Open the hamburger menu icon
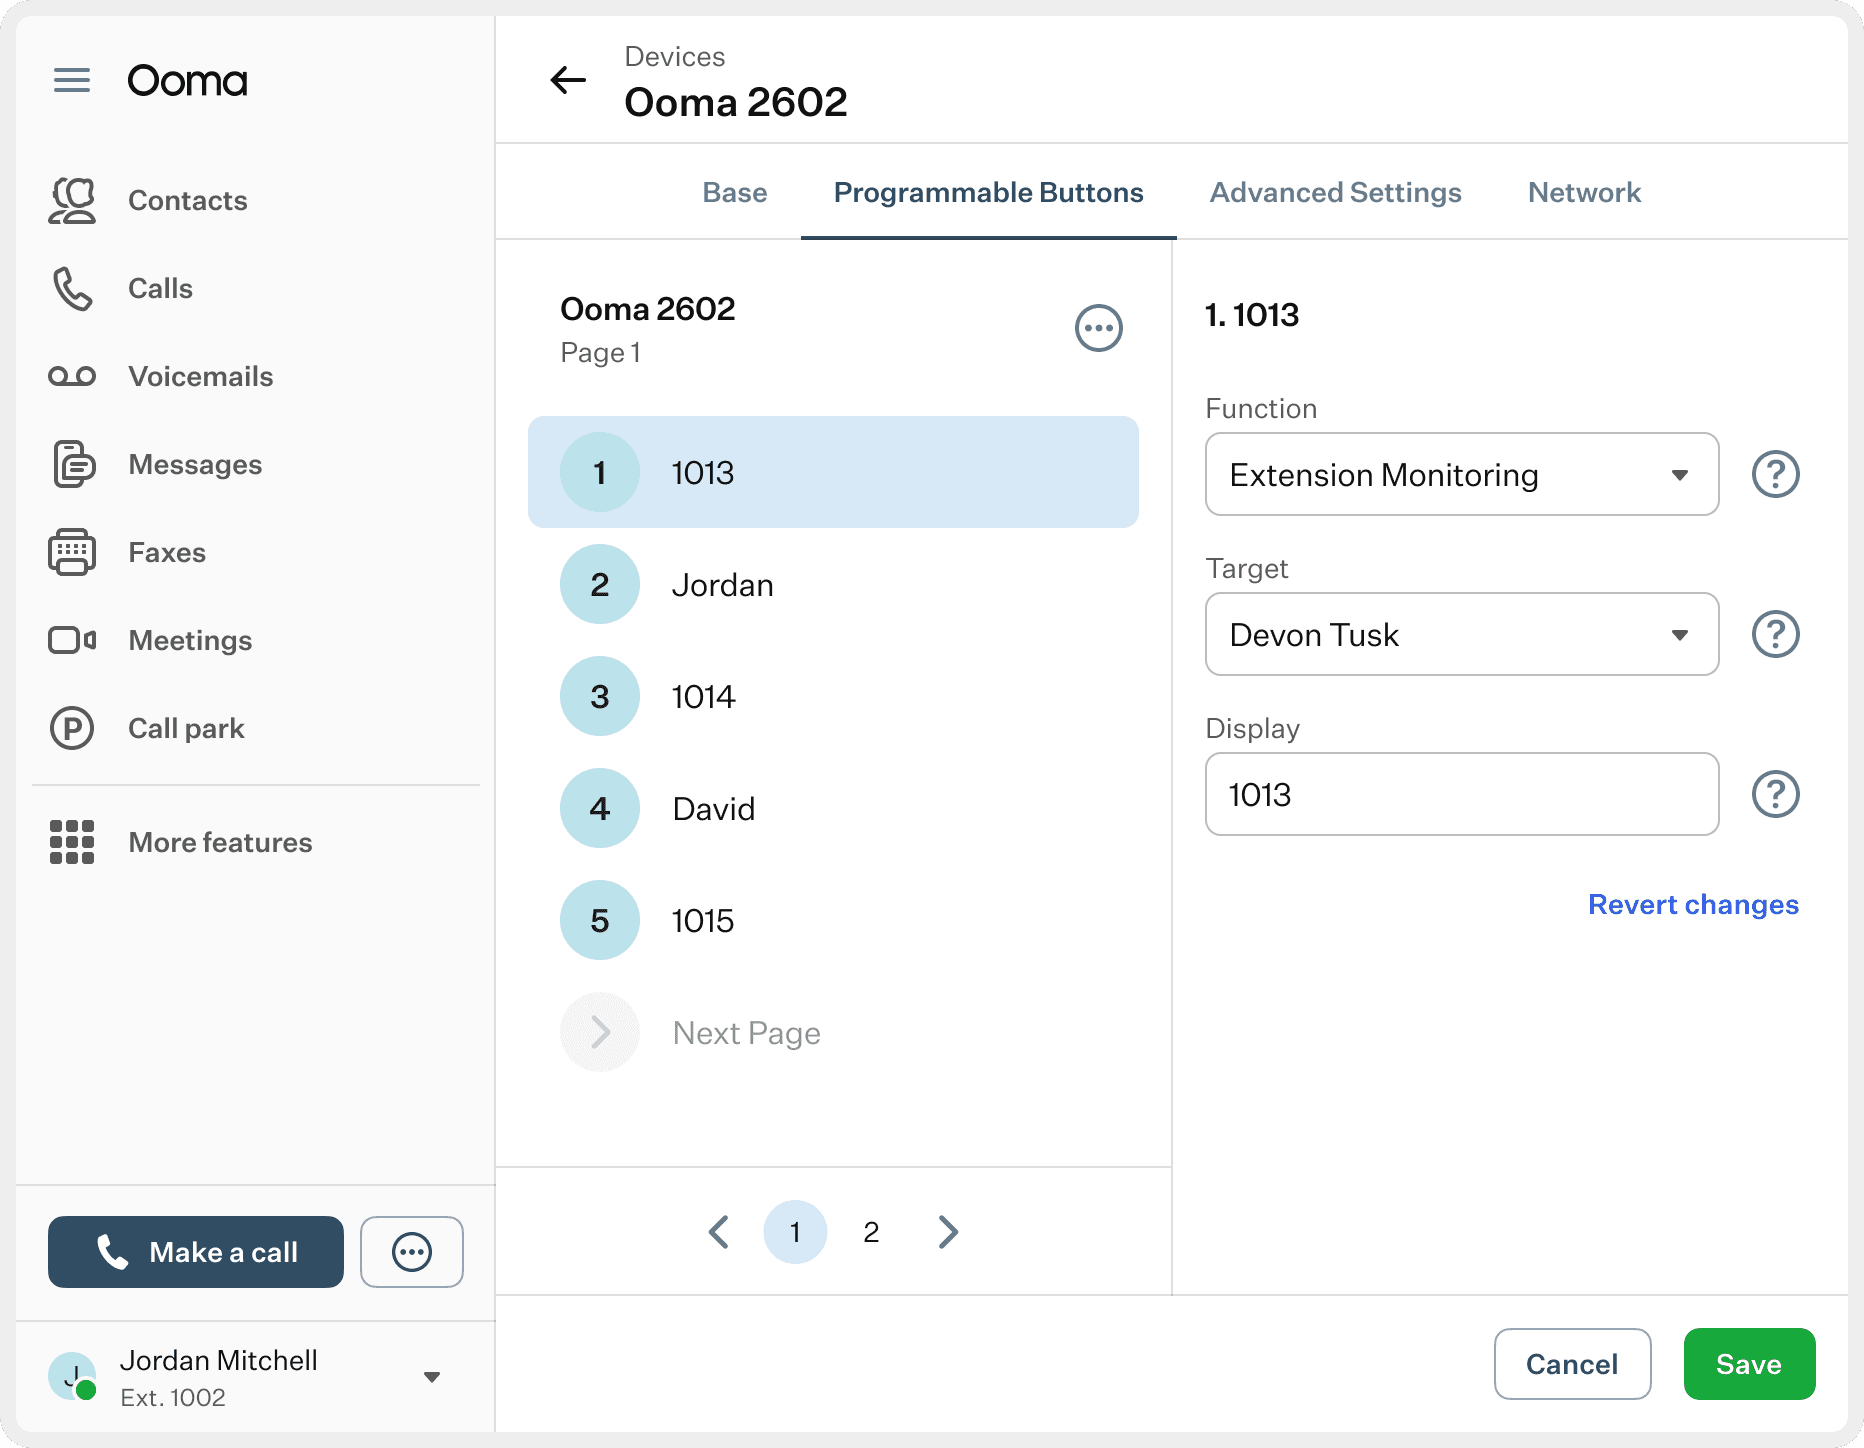 (x=72, y=80)
